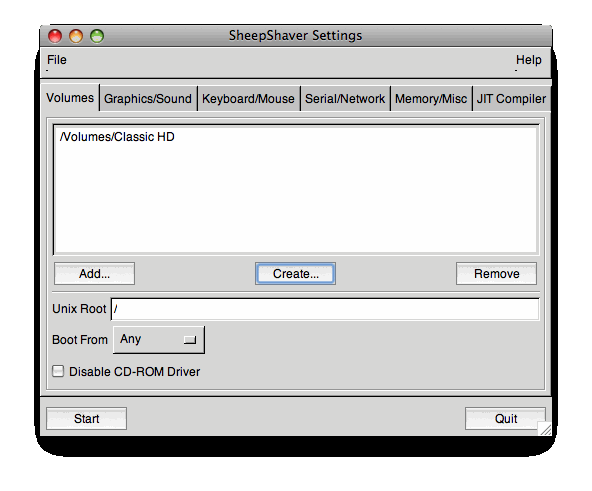Open the Help menu

pos(528,60)
